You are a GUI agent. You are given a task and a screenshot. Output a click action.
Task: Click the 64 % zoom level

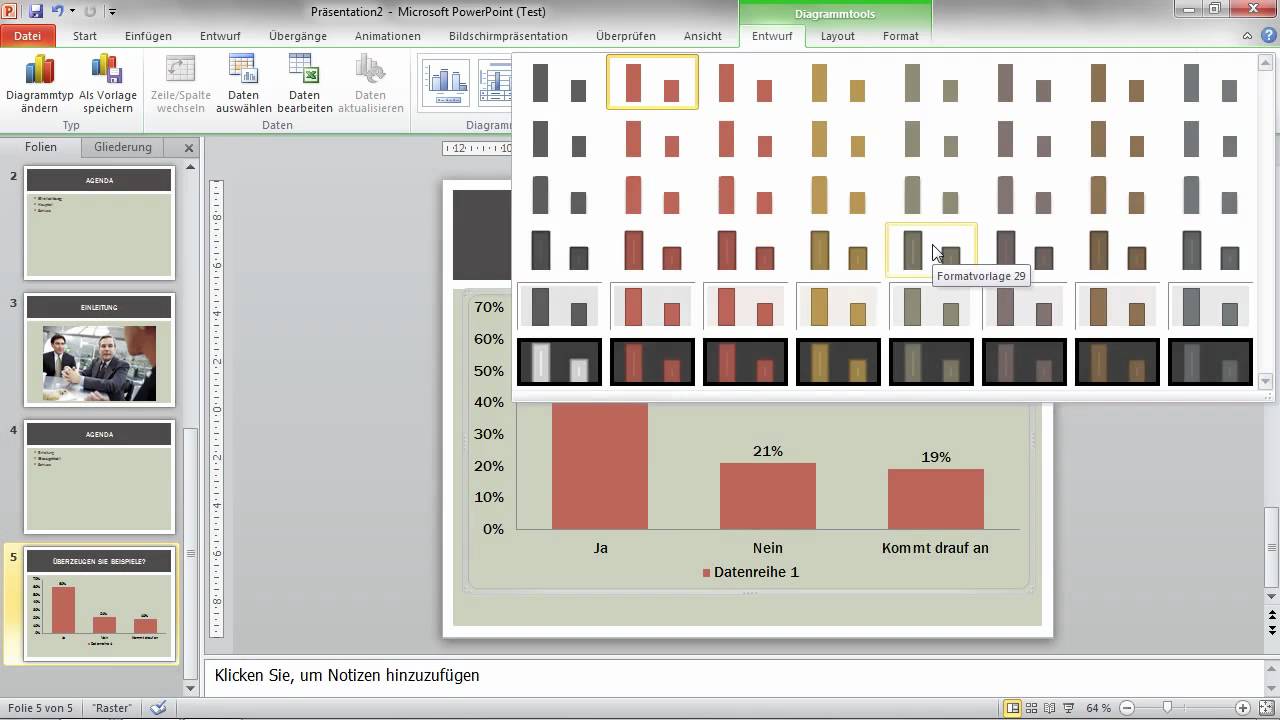1098,708
